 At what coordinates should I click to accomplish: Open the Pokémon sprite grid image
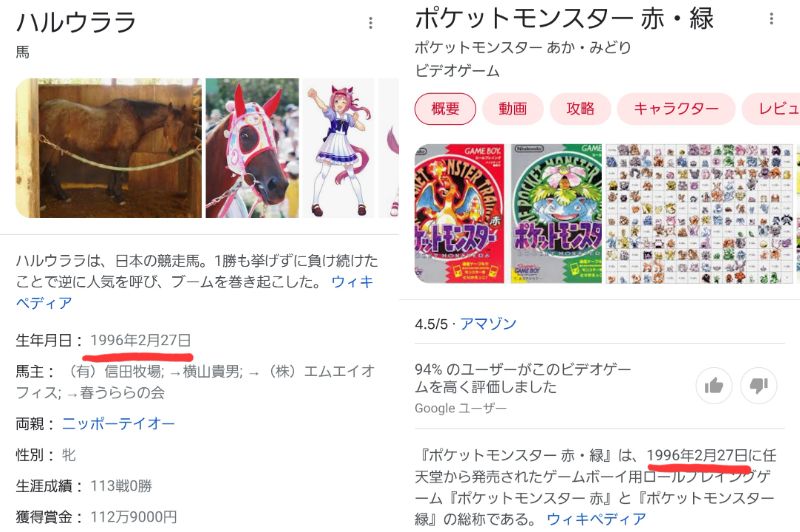coord(699,214)
